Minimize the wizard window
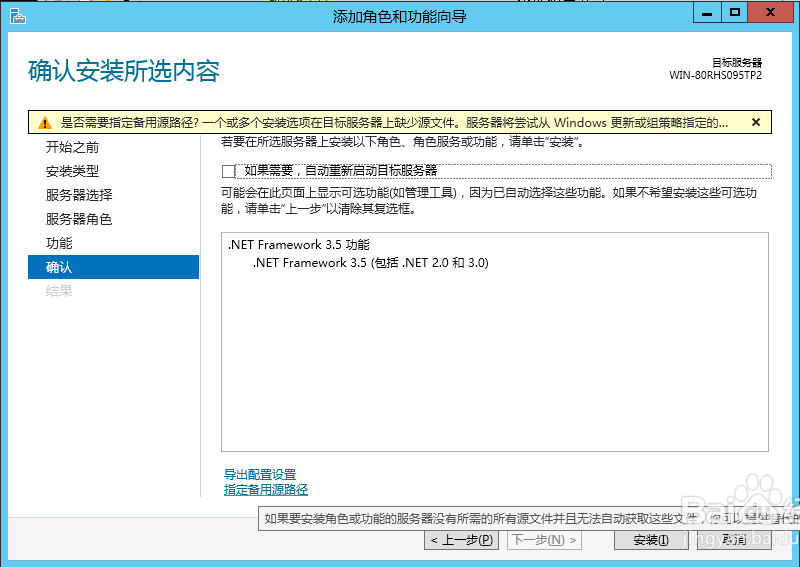The image size is (800, 567). 707,13
